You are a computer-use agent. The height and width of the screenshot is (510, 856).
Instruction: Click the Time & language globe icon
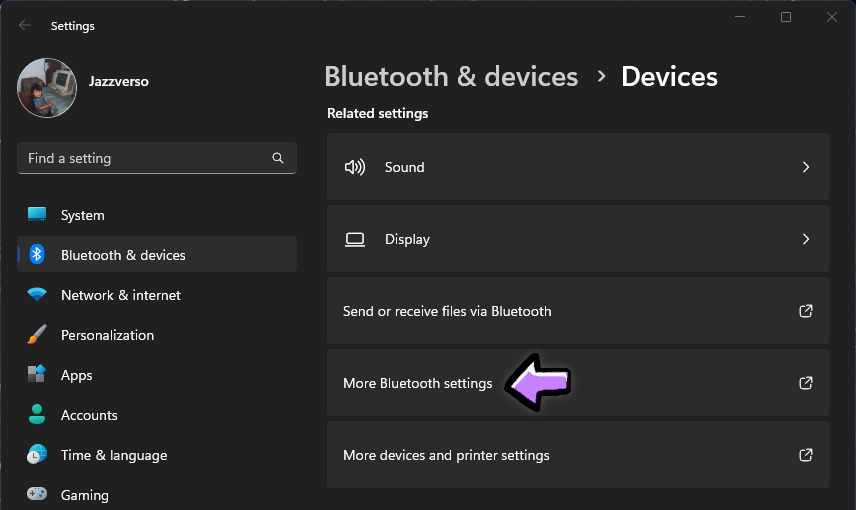pyautogui.click(x=37, y=455)
